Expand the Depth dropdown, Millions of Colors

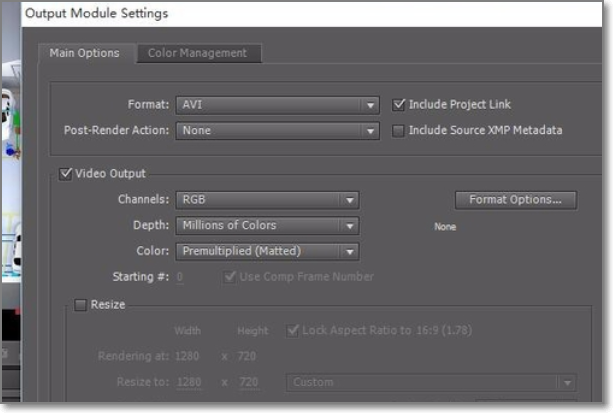(267, 226)
